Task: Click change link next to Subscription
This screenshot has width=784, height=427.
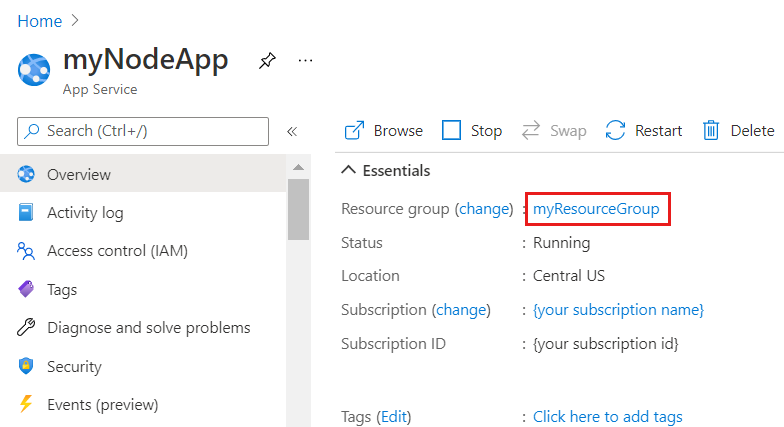Action: pos(462,310)
